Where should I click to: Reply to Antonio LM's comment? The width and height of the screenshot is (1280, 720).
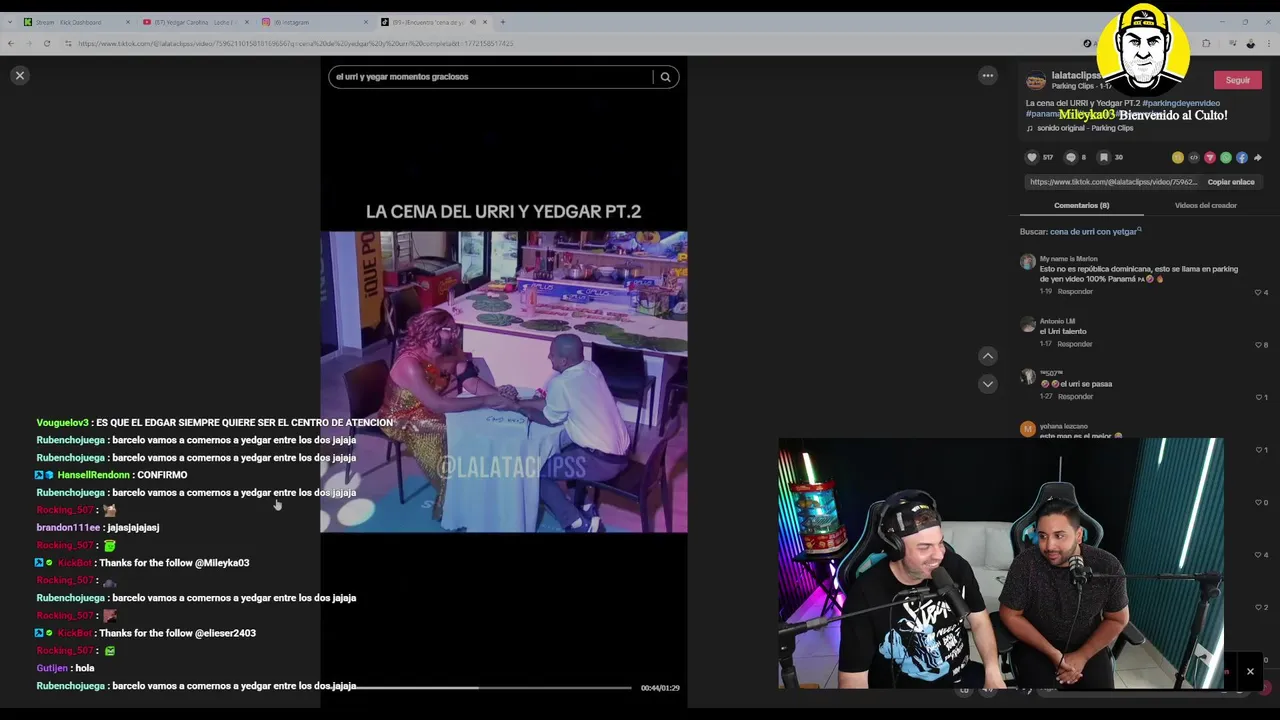pos(1075,344)
